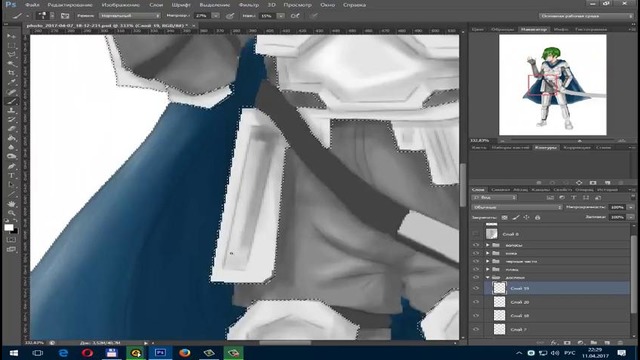Image resolution: width=640 pixels, height=360 pixels.
Task: Switch to the Контуры panel tab
Action: coord(546,147)
